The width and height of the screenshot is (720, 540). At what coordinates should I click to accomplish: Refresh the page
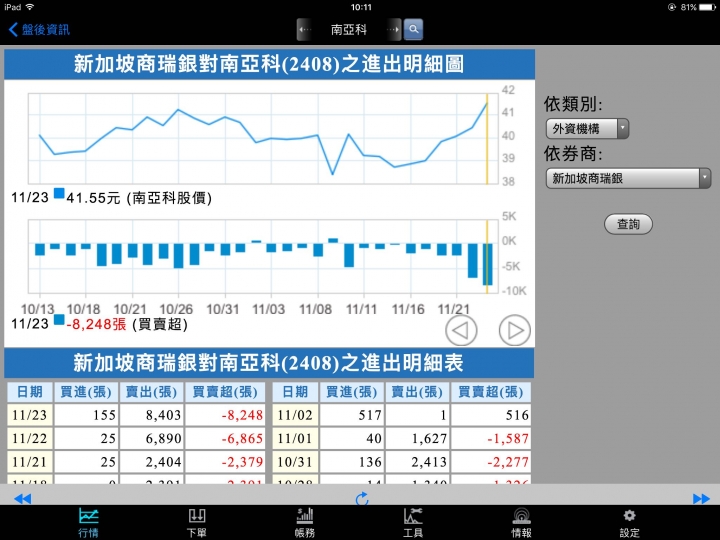pyautogui.click(x=362, y=499)
